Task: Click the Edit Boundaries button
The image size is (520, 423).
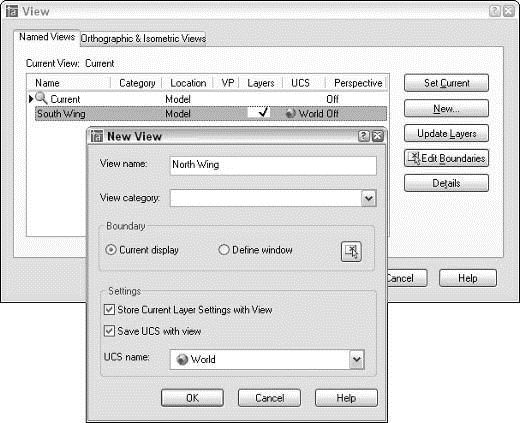Action: pos(446,158)
